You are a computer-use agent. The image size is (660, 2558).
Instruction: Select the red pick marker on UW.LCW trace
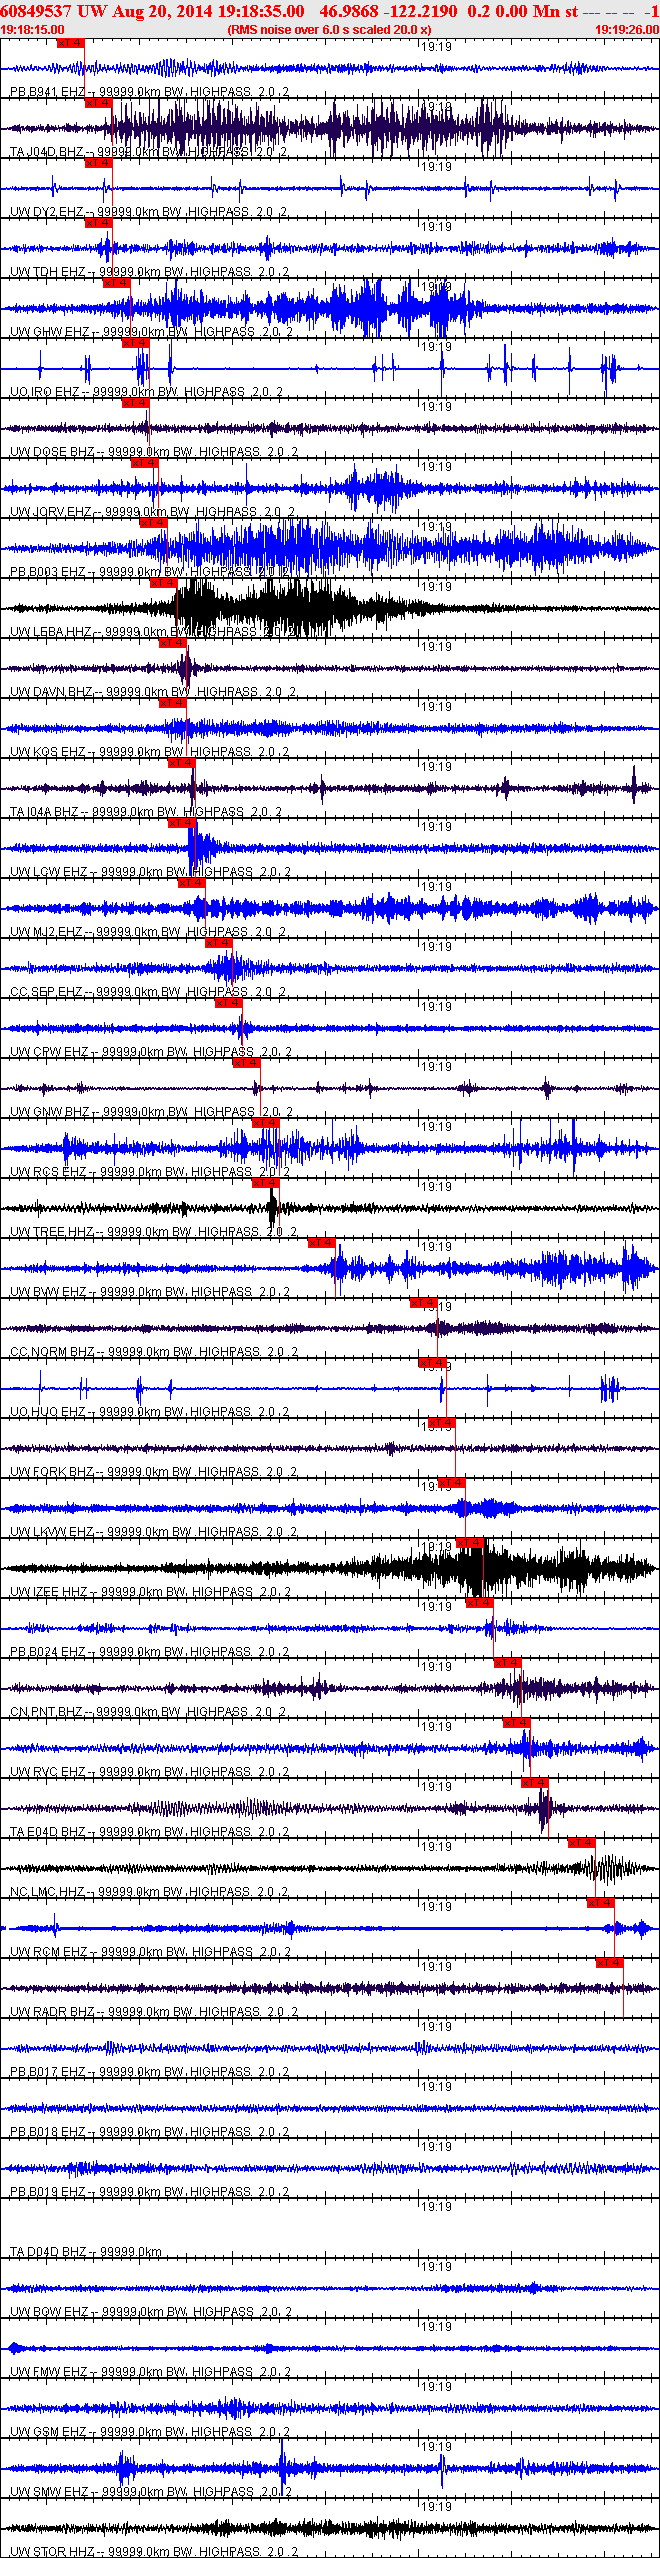click(x=182, y=823)
